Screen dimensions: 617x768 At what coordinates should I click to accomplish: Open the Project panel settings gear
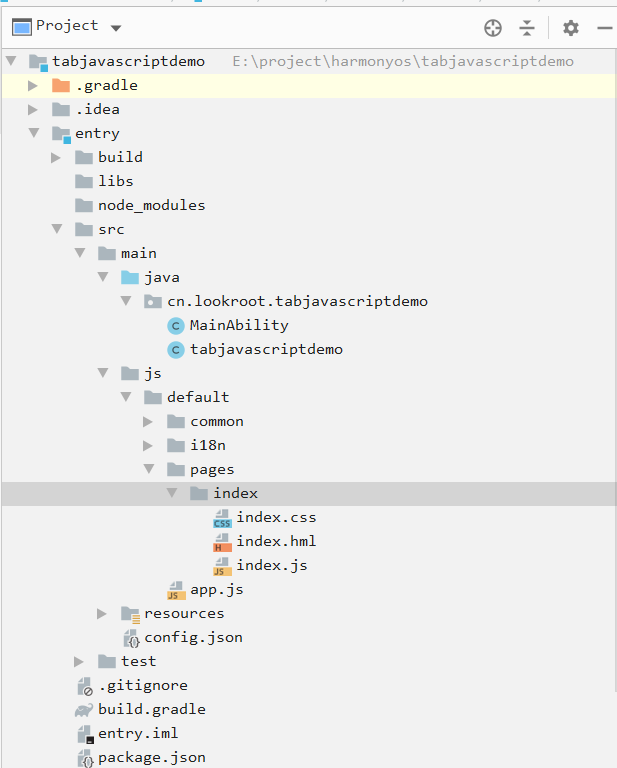pos(570,28)
